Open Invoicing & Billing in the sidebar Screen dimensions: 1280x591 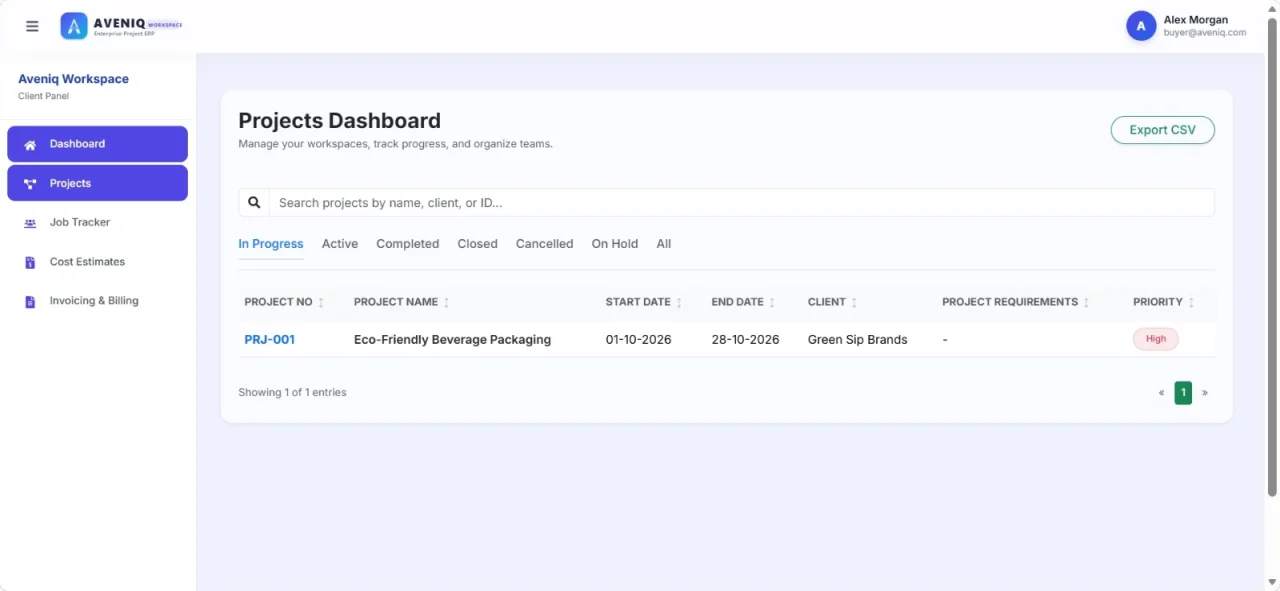coord(97,300)
